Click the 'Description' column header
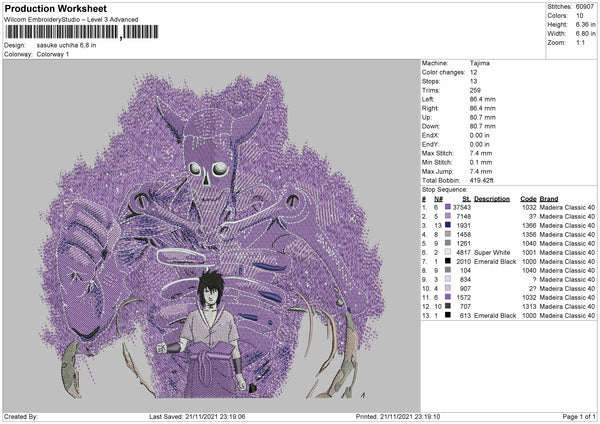The height and width of the screenshot is (424, 600). click(492, 199)
